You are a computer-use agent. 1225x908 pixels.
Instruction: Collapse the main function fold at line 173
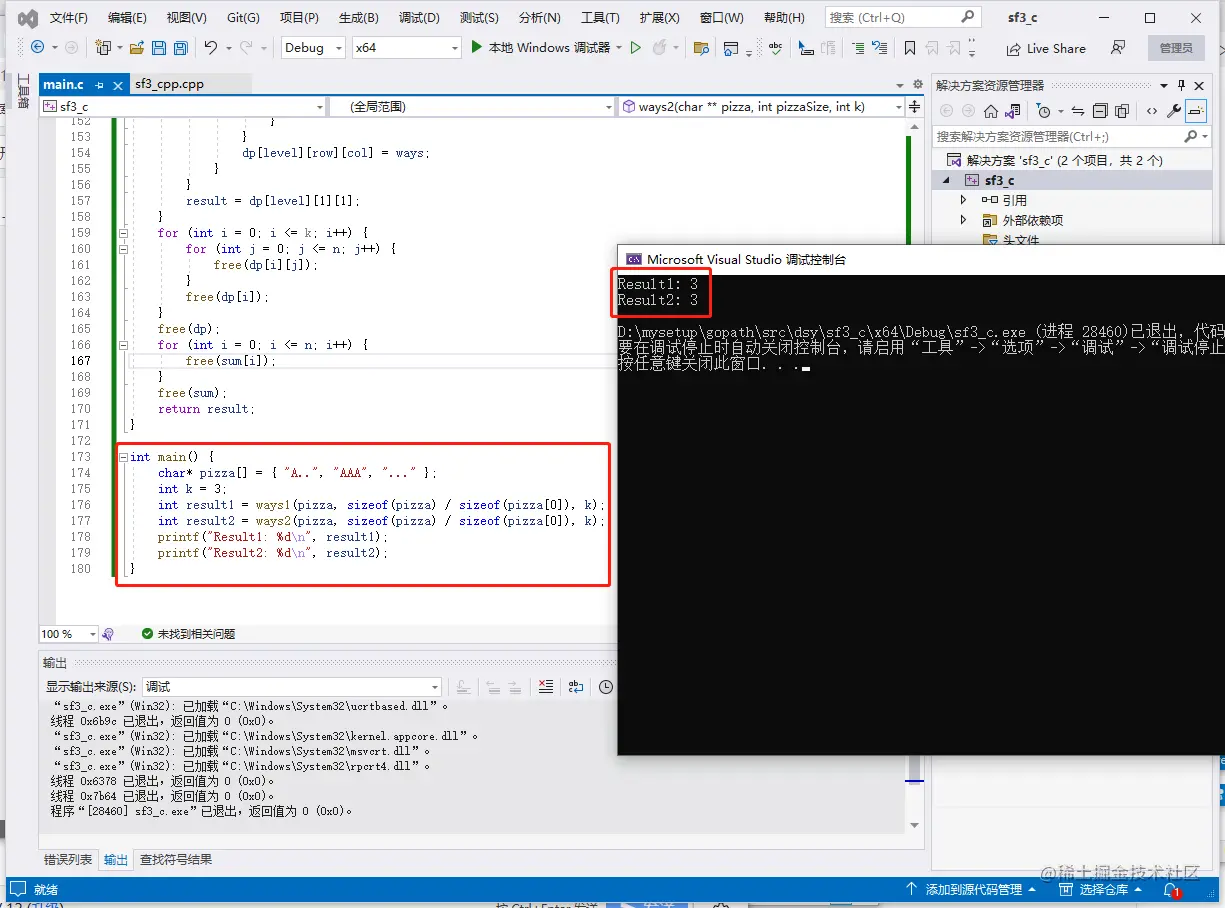tap(124, 457)
